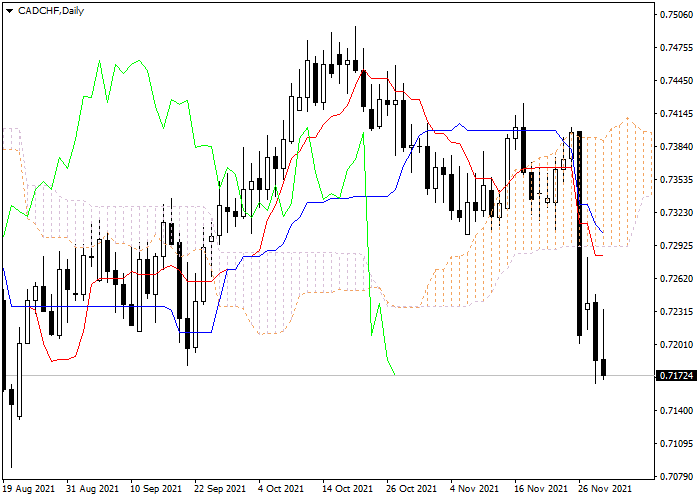Select the 31 Aug 2021 date label
The image size is (700, 500).
[x=91, y=489]
